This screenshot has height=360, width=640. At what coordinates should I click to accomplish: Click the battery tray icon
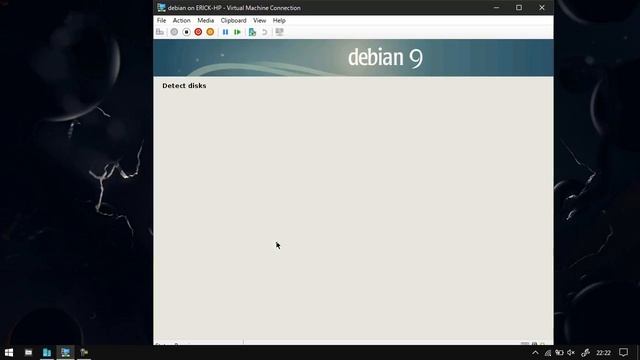(559, 353)
